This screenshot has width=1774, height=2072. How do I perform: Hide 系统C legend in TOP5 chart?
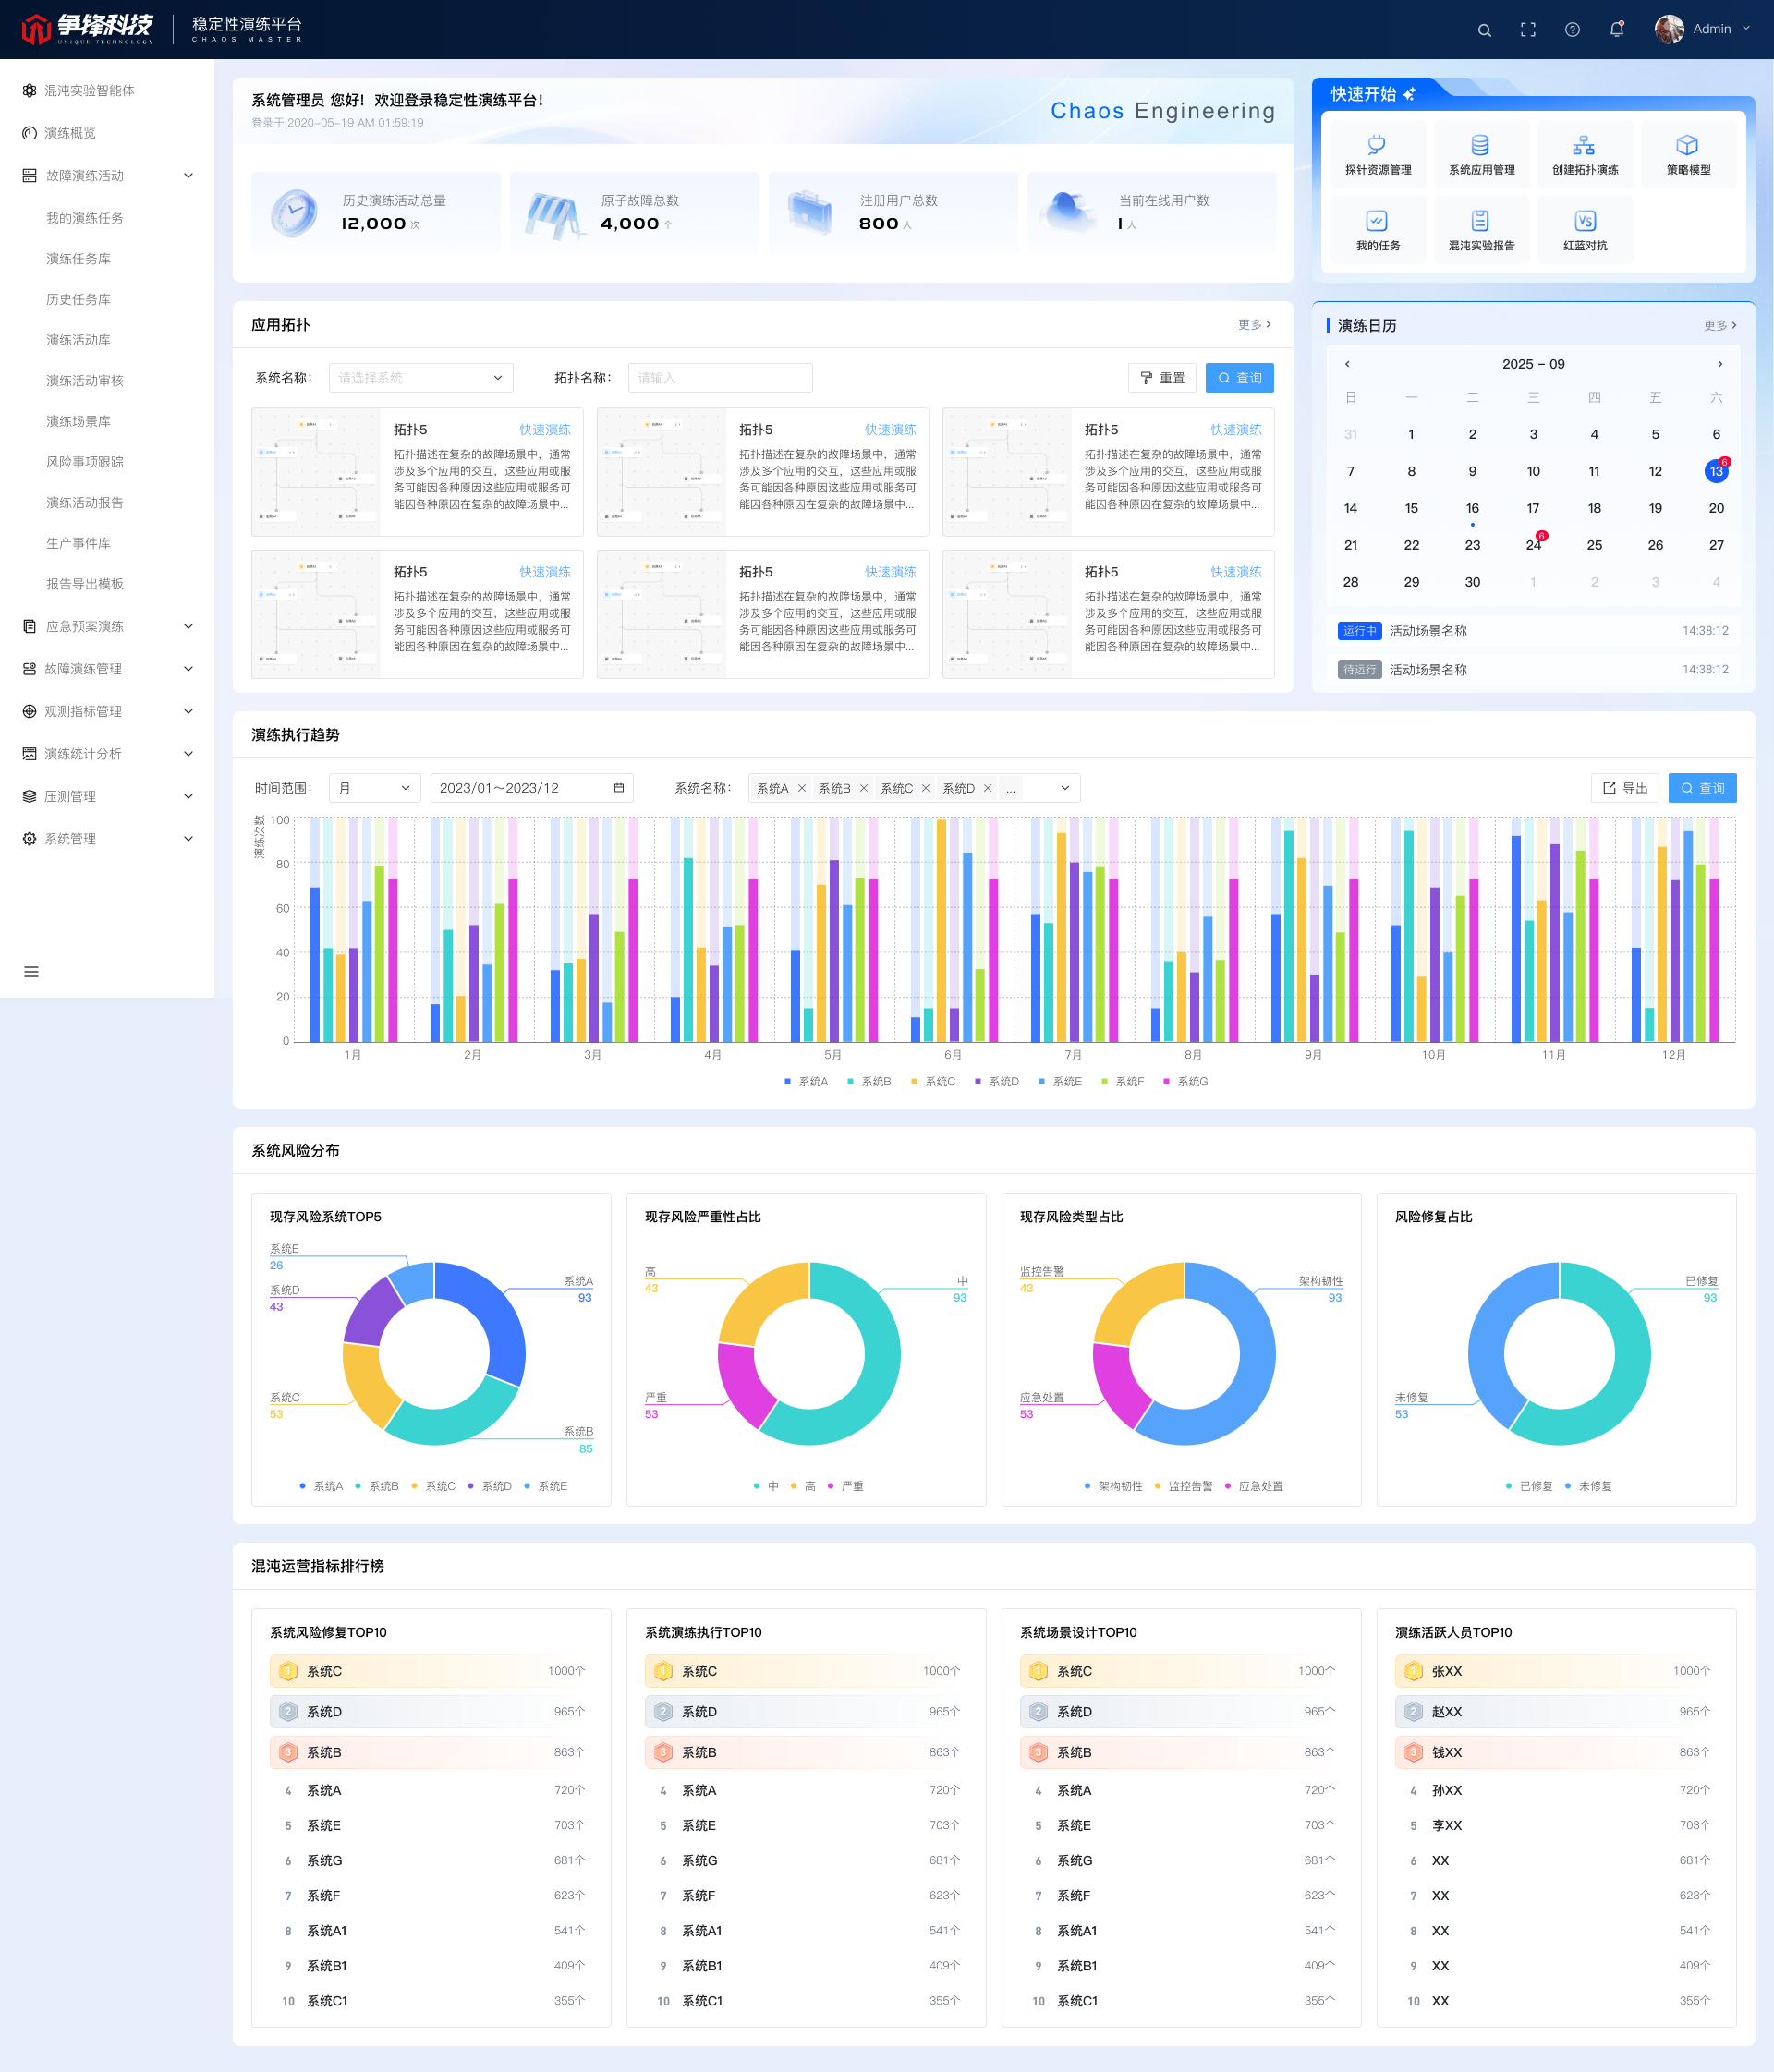click(x=433, y=1486)
